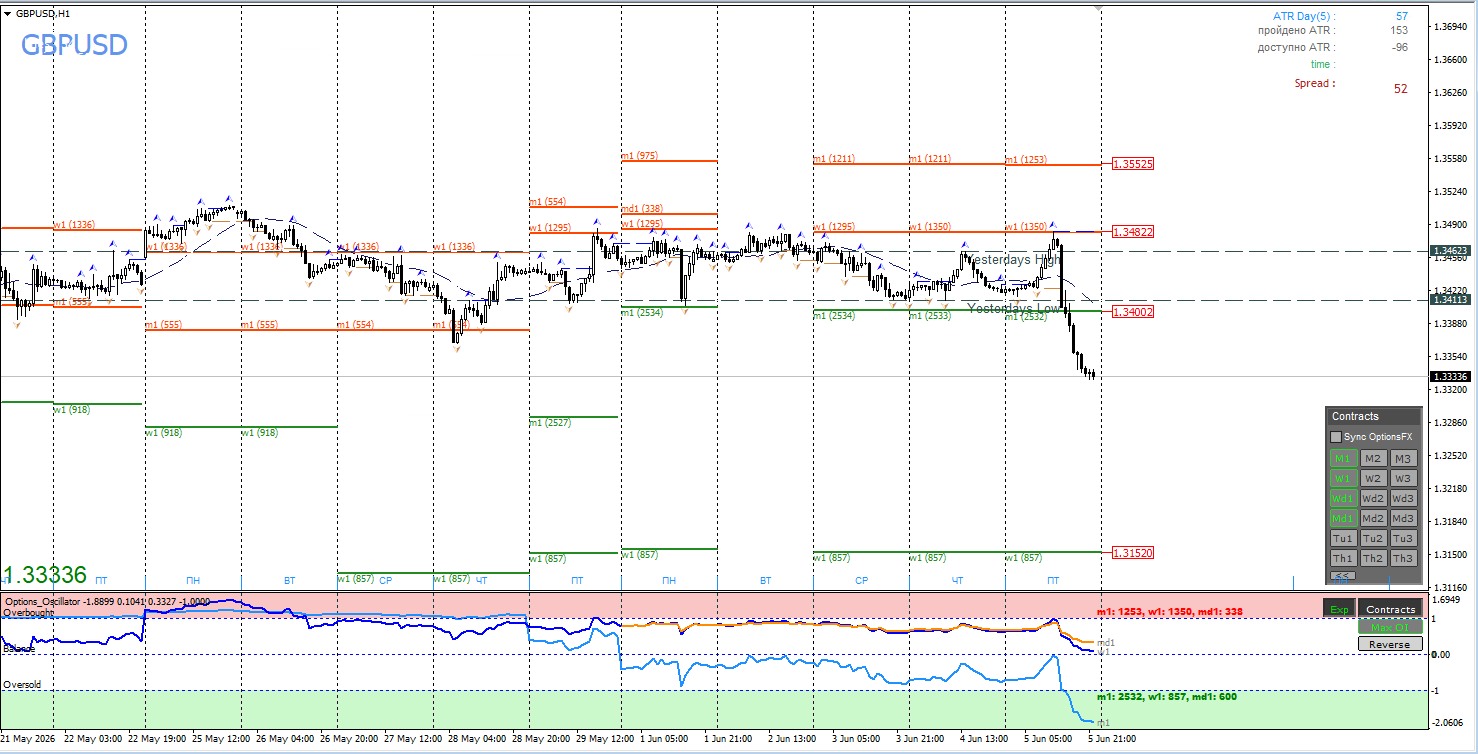Screen dimensions: 1478x754
Task: Toggle the Md1 contract button
Action: tap(1343, 519)
